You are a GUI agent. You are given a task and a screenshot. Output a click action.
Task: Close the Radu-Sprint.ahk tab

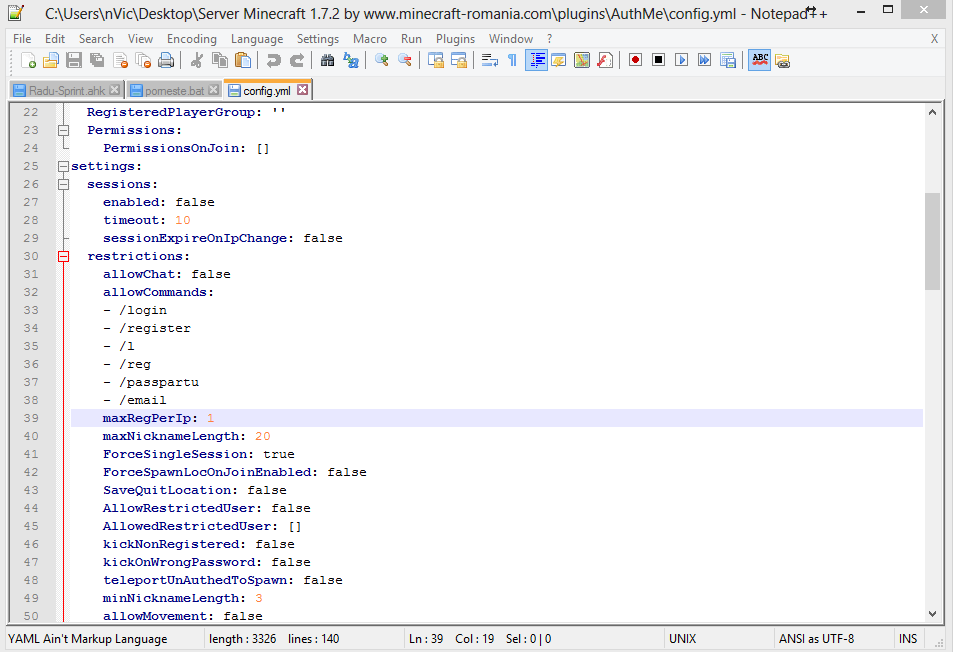coord(114,90)
